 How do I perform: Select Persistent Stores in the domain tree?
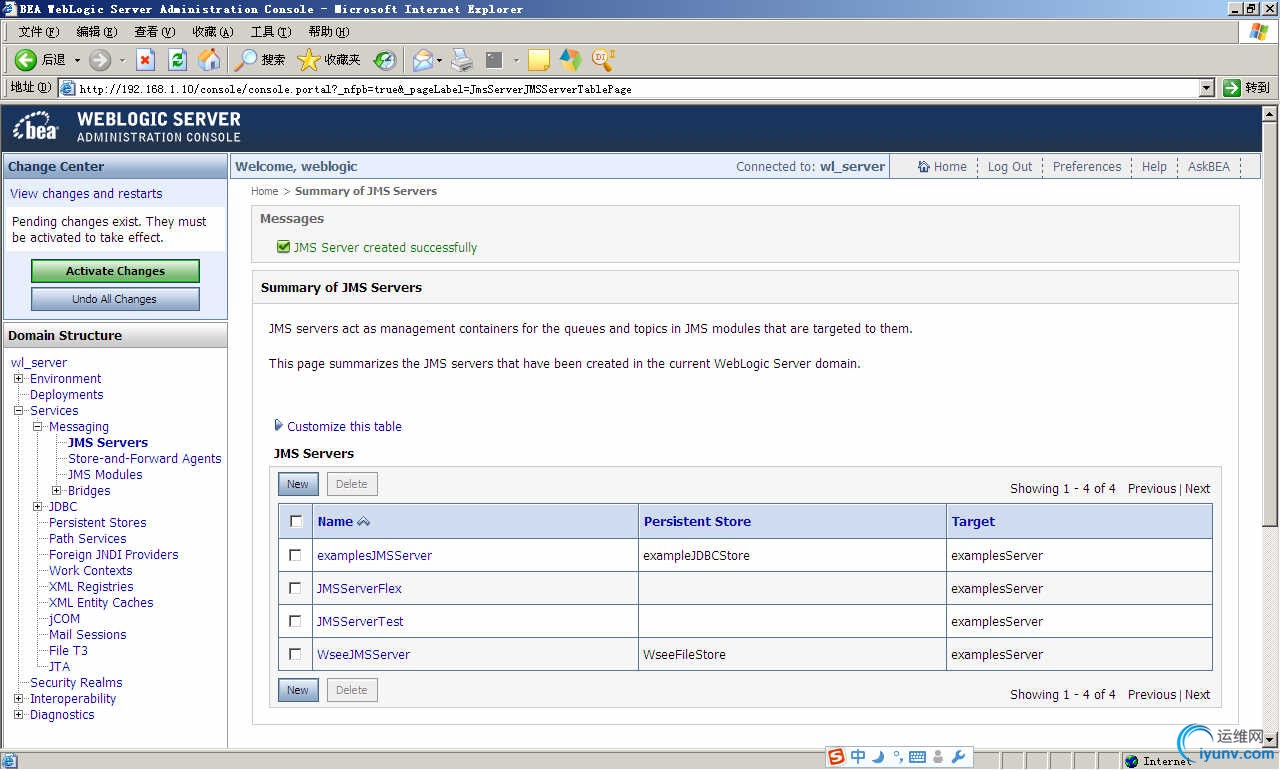[x=98, y=523]
